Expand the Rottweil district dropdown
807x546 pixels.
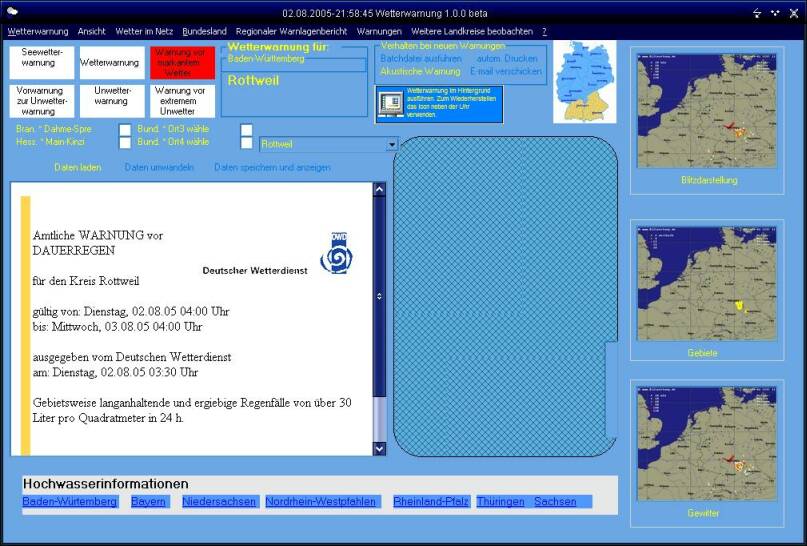pyautogui.click(x=392, y=144)
